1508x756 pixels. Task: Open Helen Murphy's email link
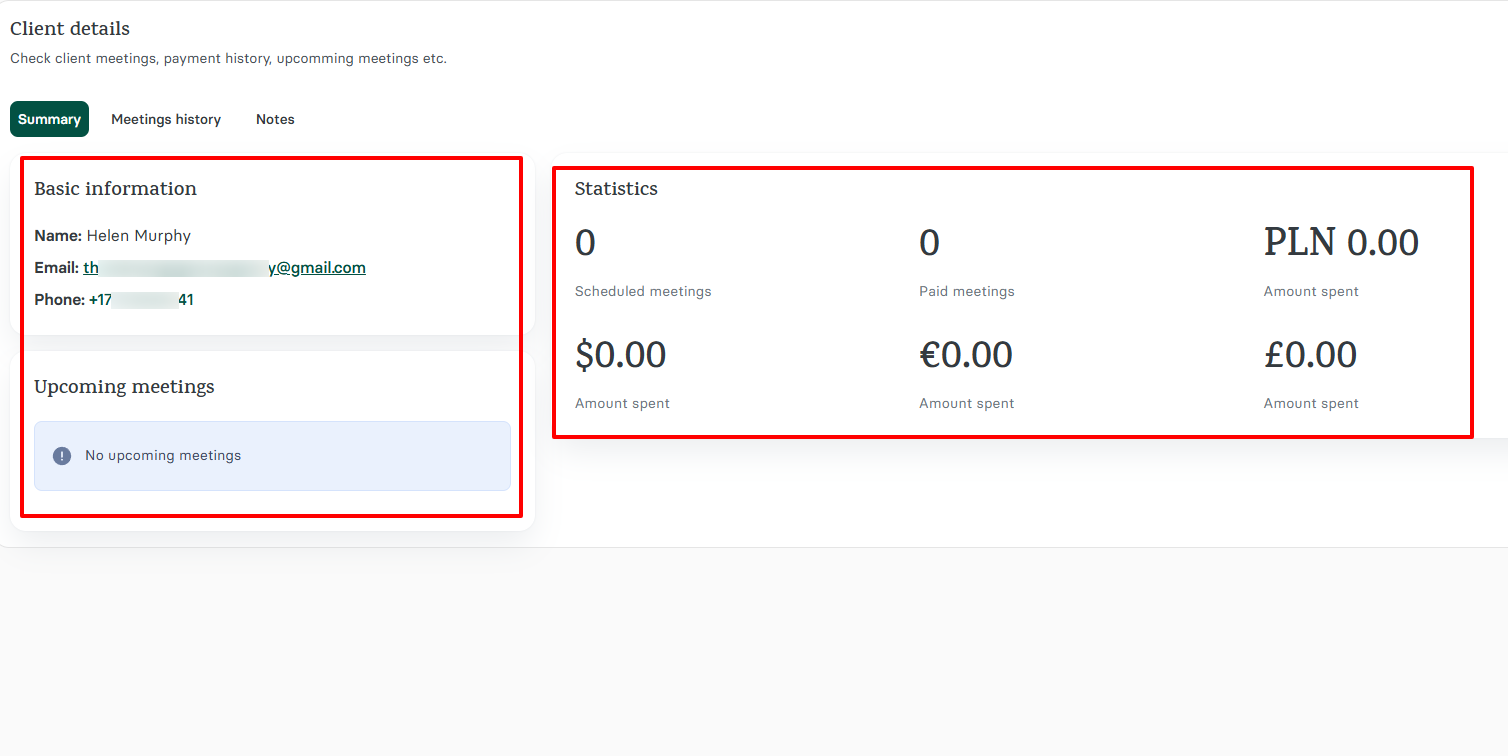[x=225, y=267]
